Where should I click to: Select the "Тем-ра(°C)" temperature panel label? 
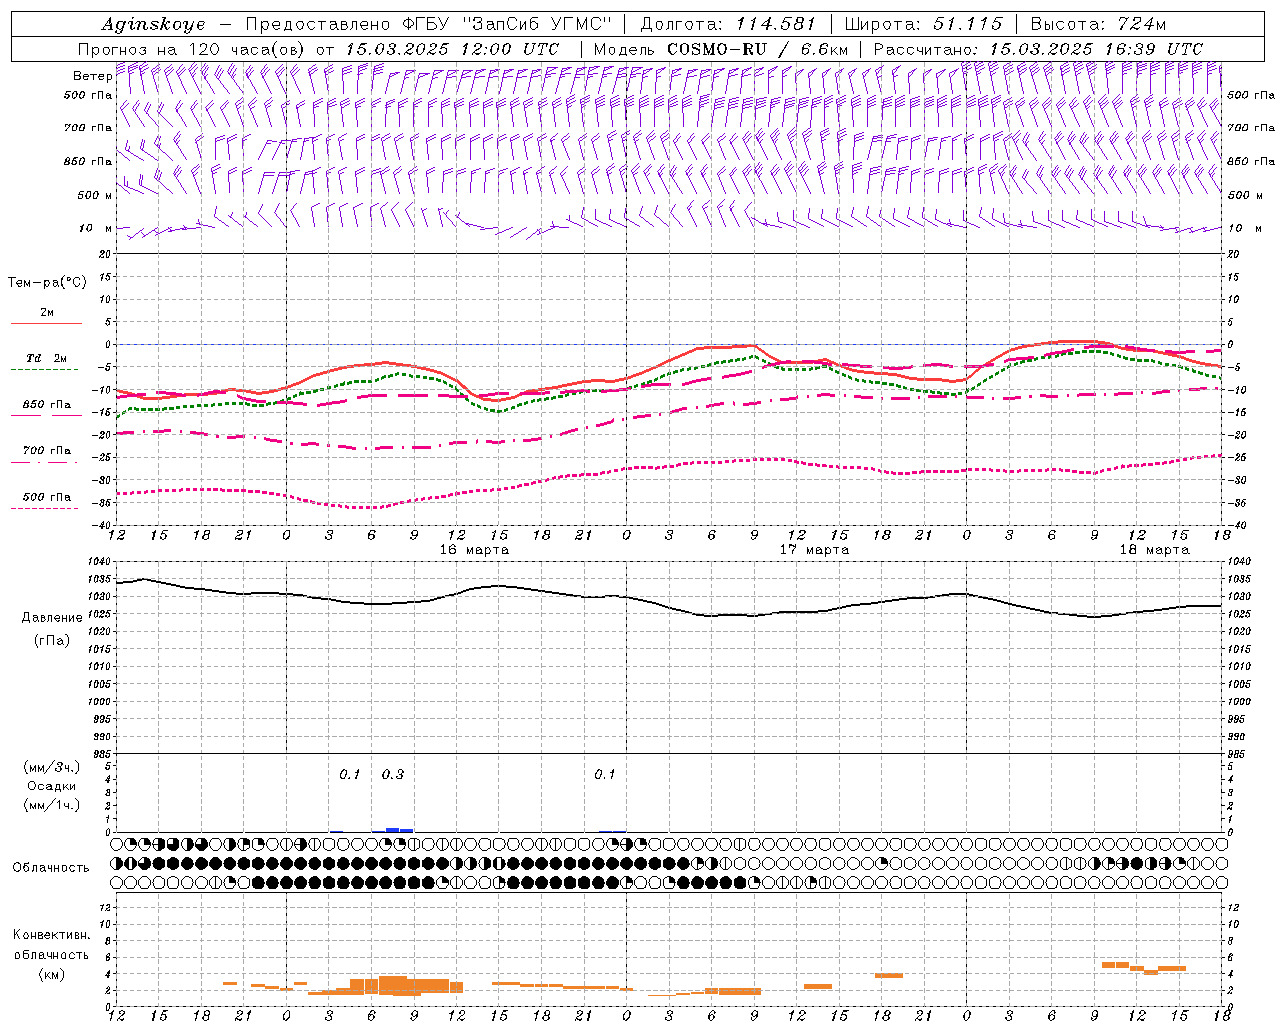pyautogui.click(x=47, y=283)
